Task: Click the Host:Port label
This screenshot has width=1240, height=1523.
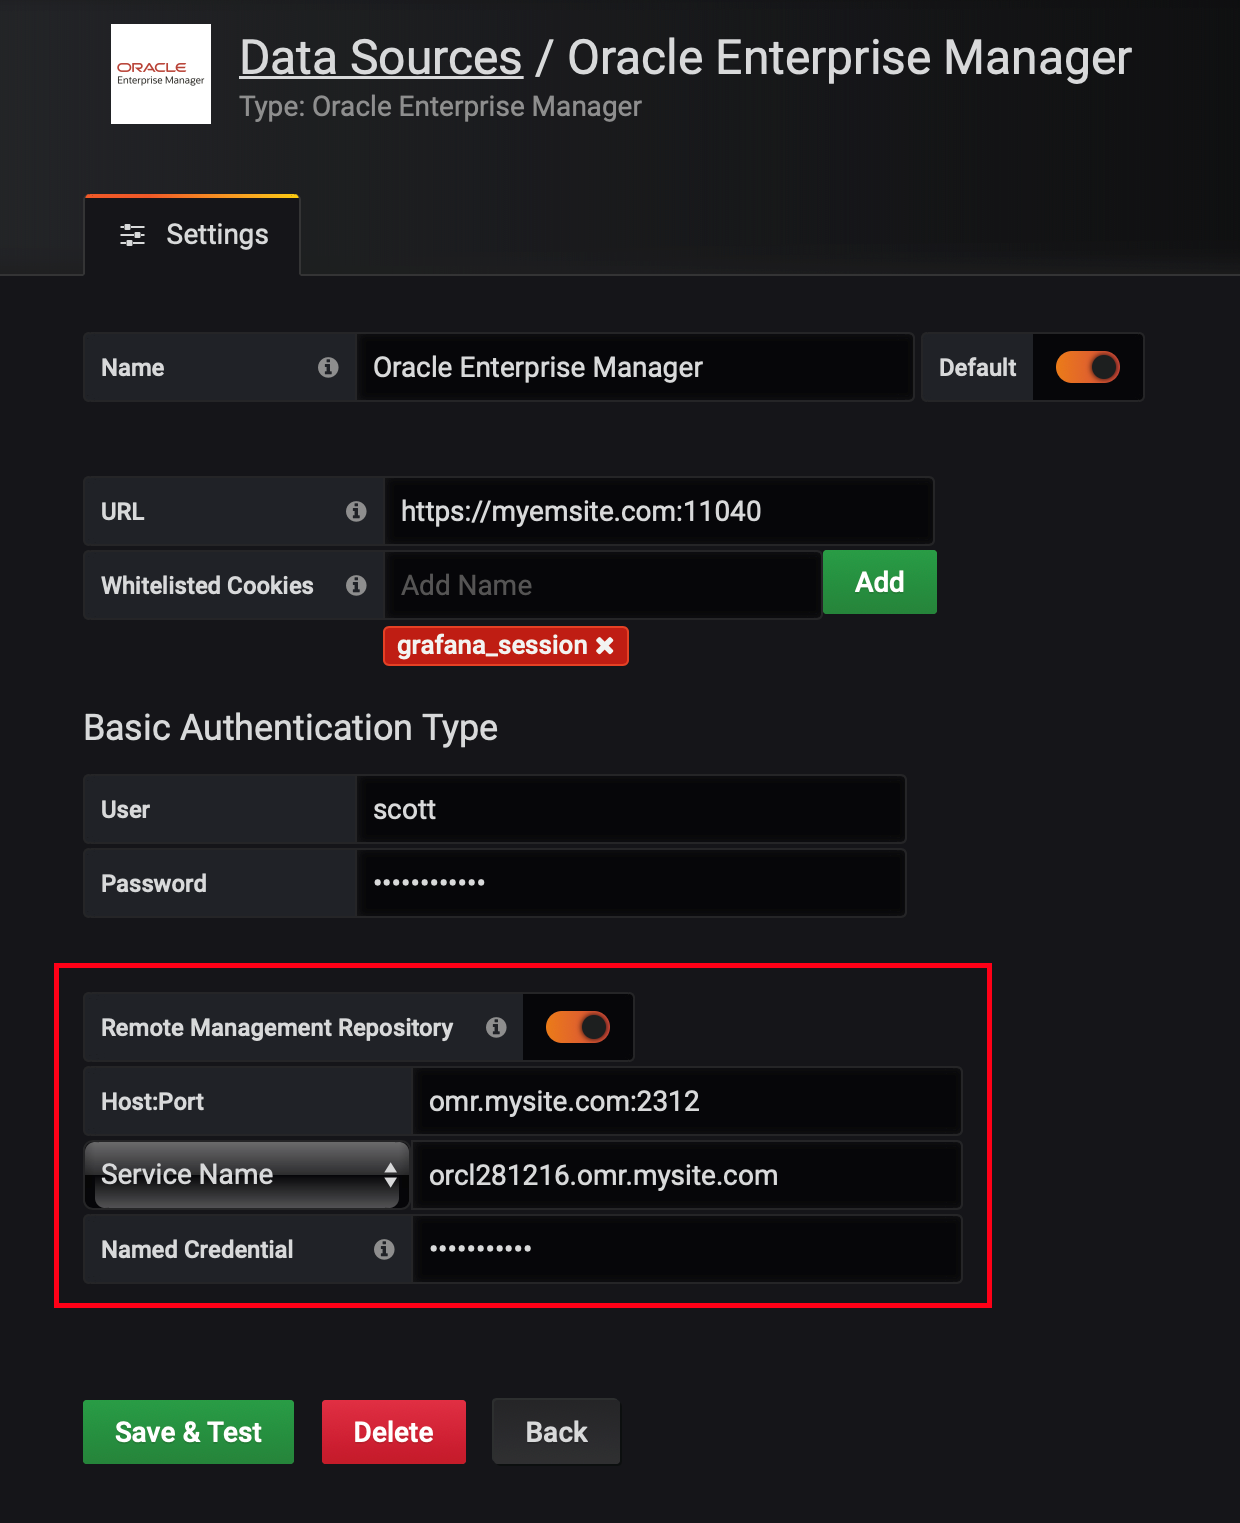Action: 152,1101
